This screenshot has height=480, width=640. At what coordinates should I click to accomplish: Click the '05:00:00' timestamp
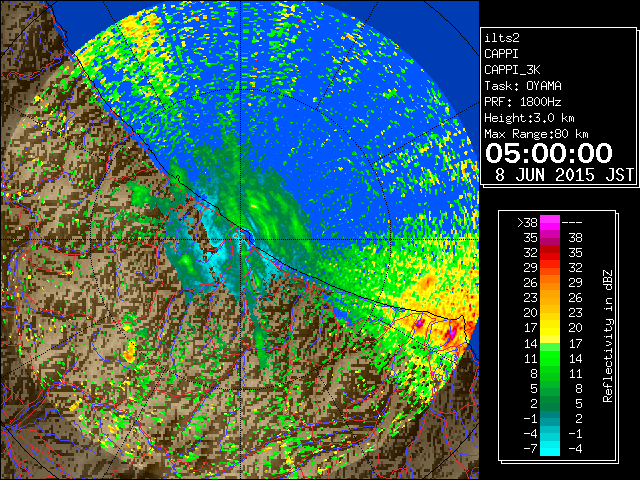point(549,153)
